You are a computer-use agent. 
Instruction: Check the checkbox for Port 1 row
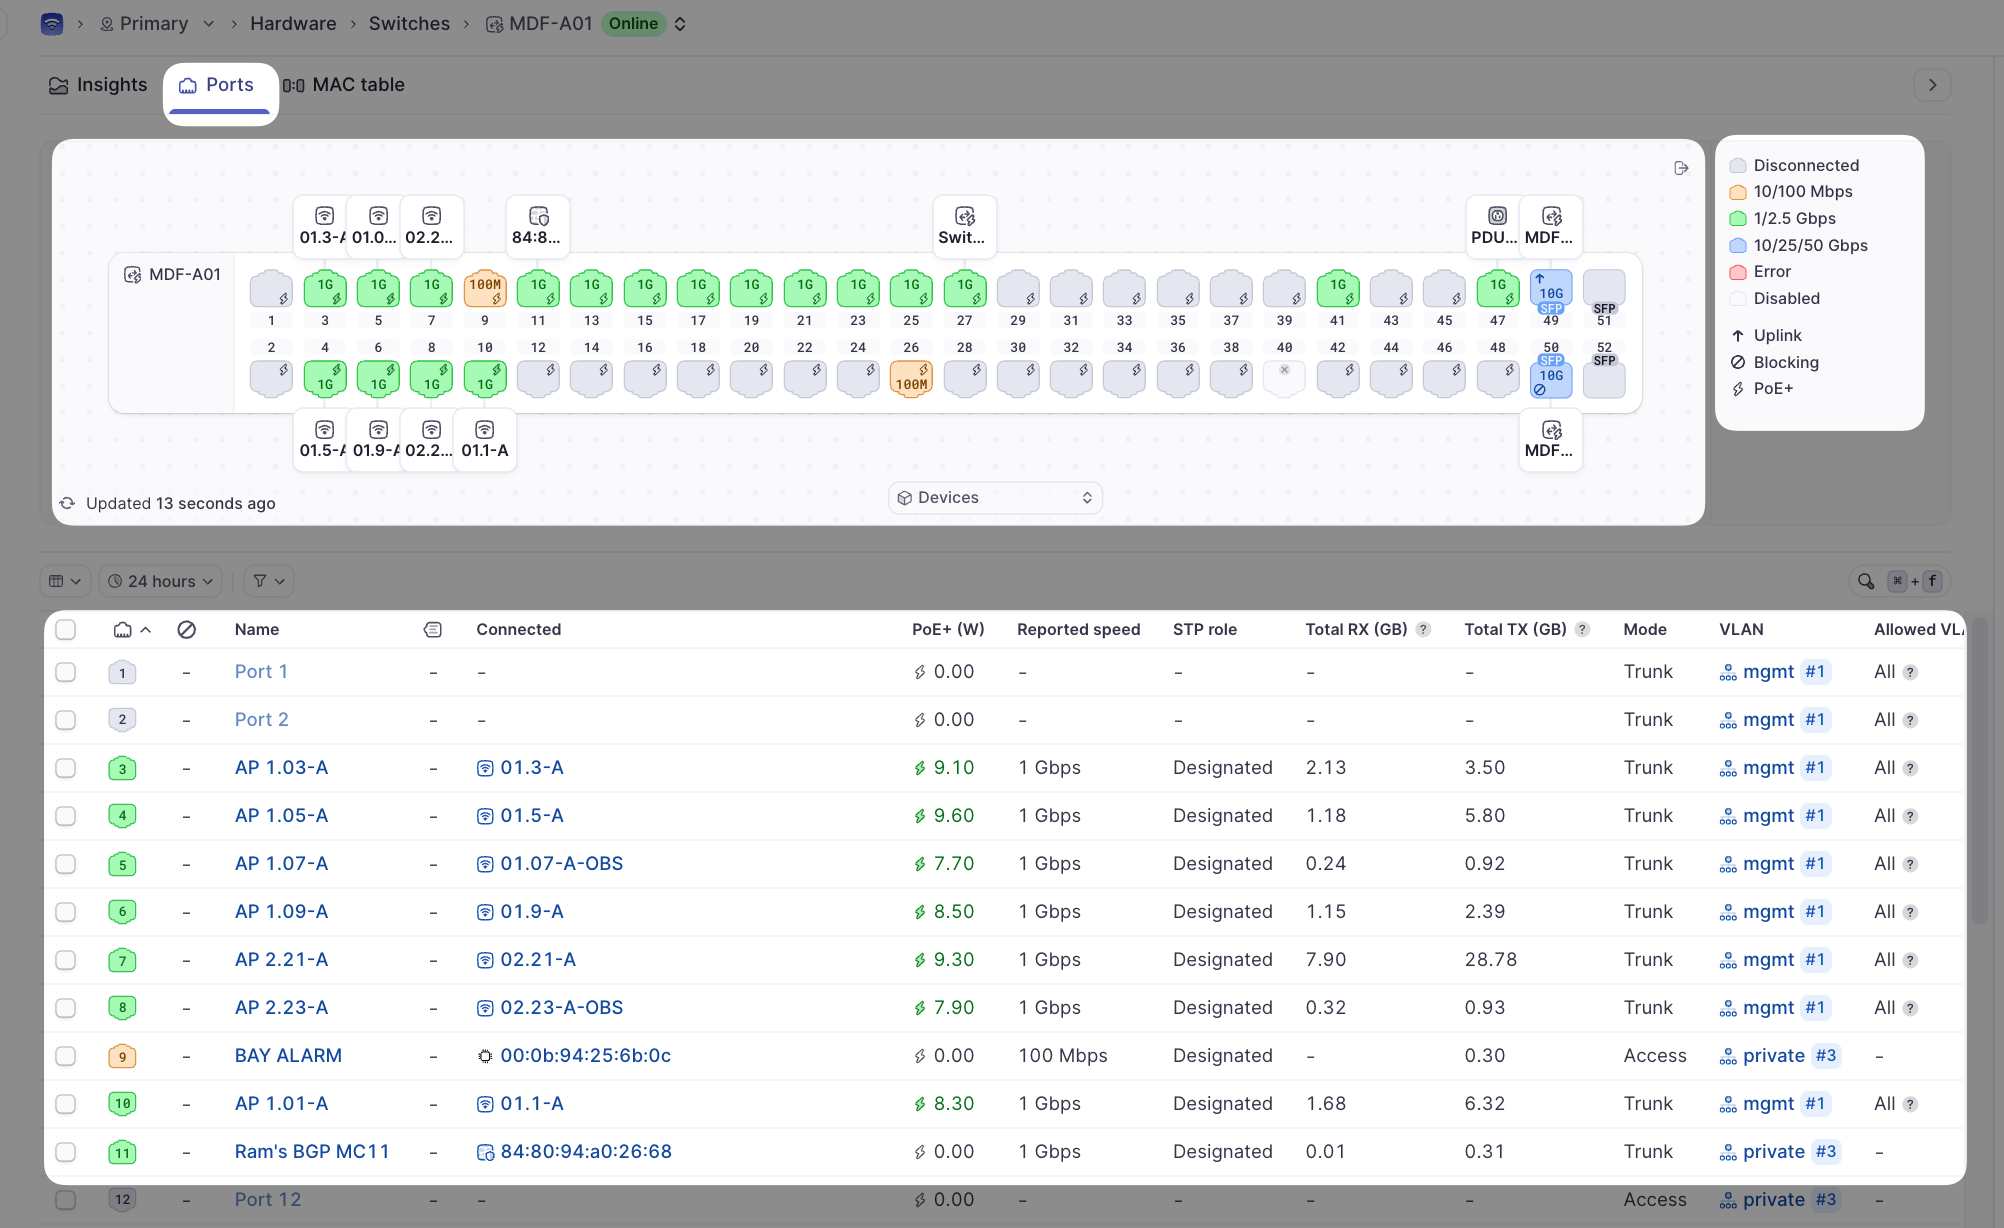[66, 672]
